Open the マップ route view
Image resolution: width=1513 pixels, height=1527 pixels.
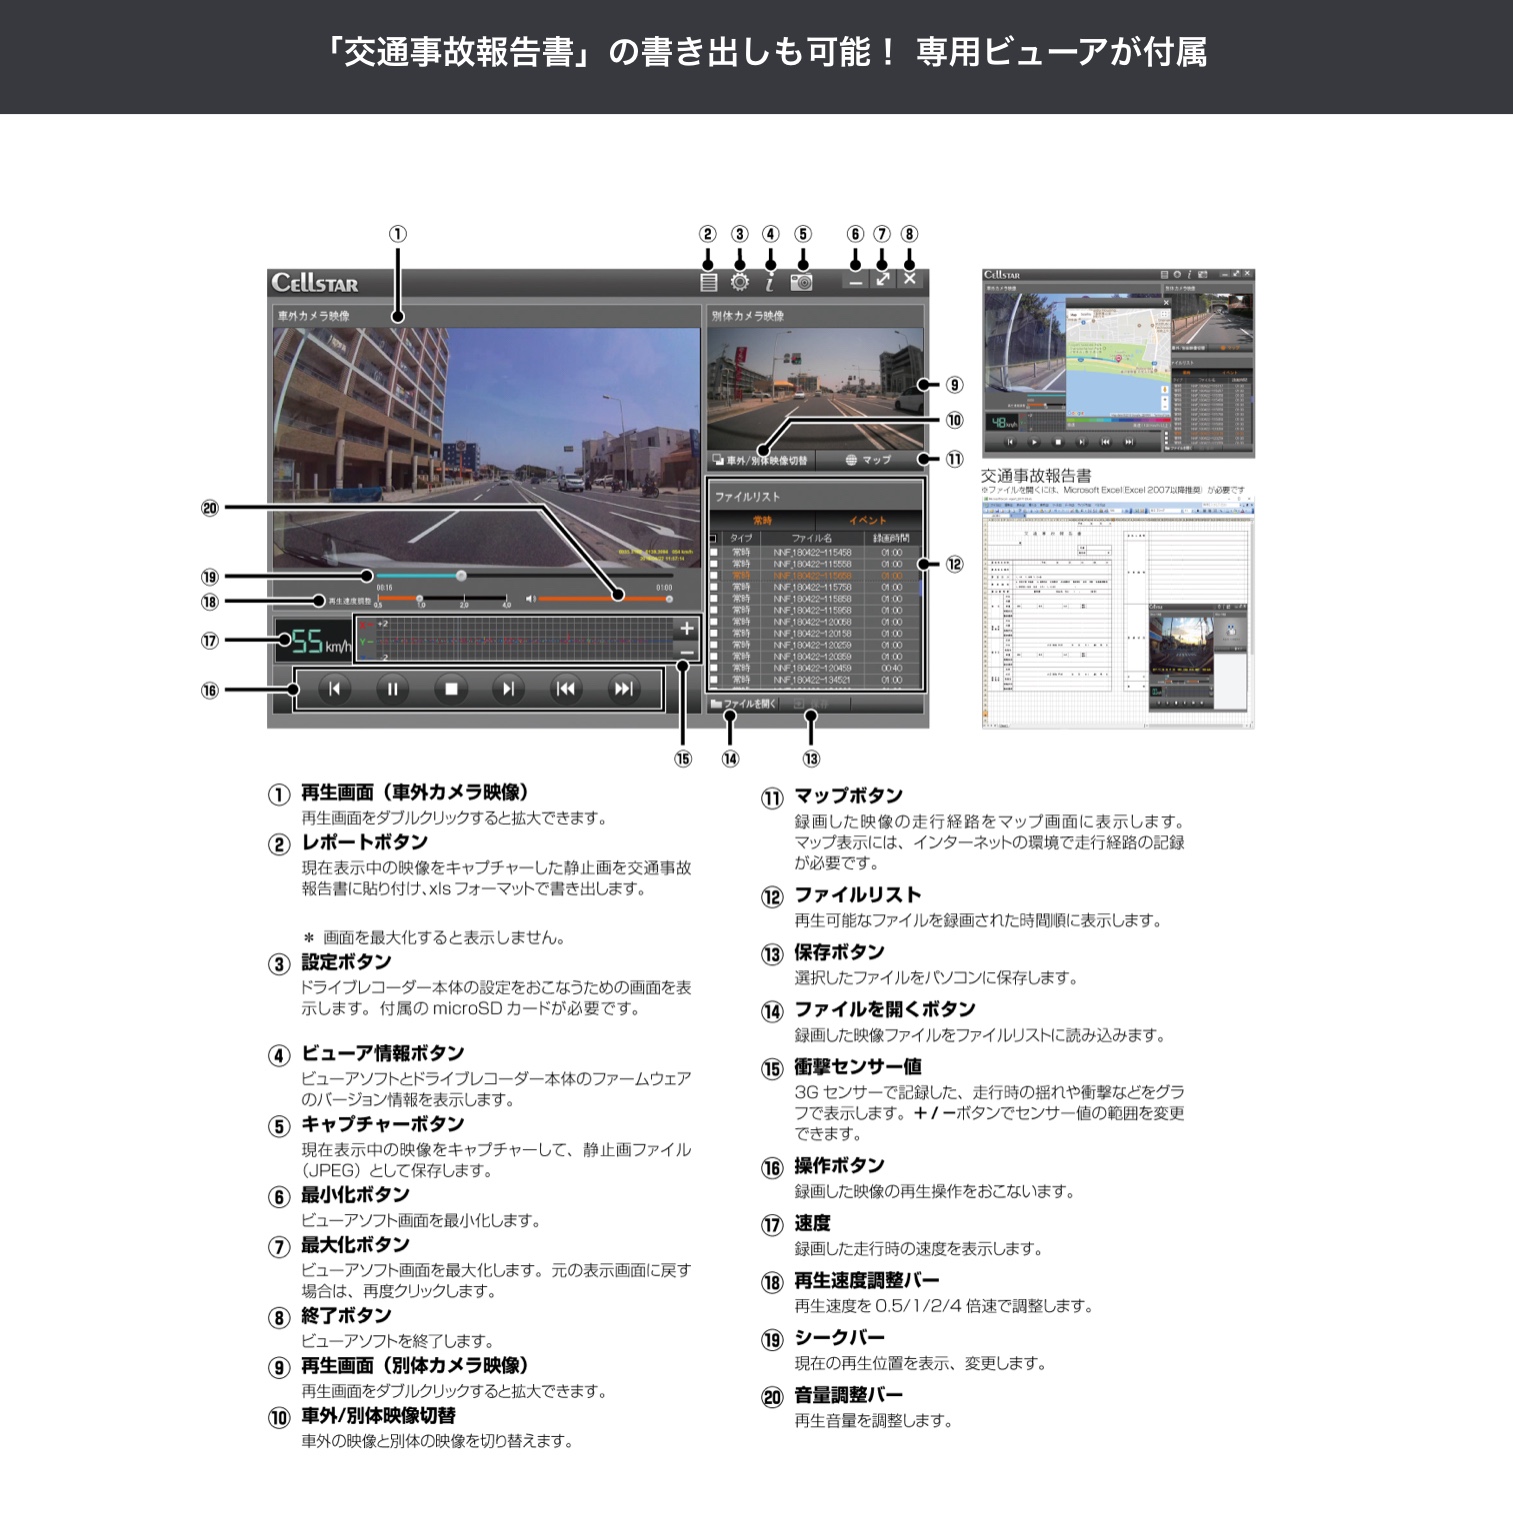[x=868, y=460]
